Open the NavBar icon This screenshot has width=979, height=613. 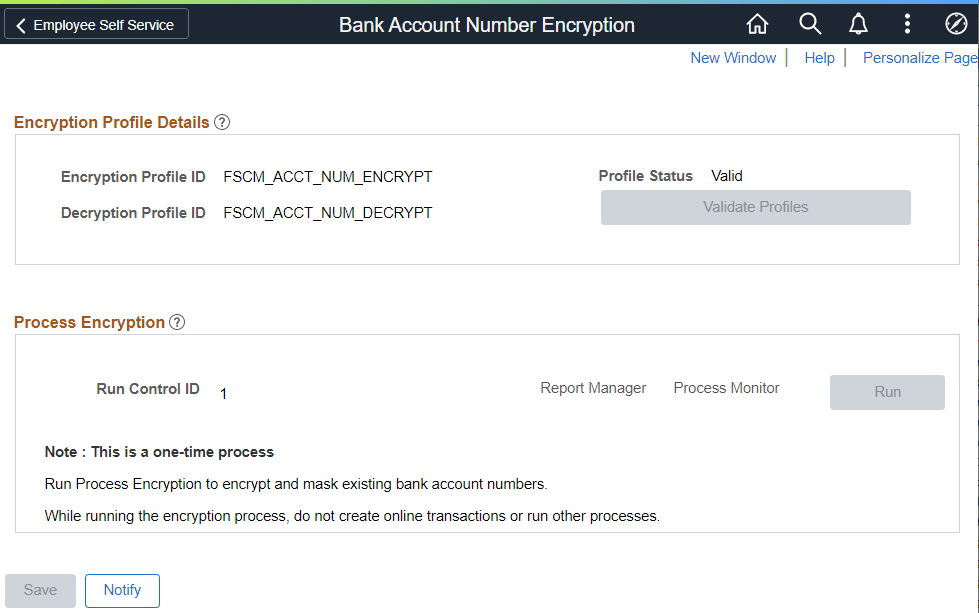pos(955,23)
